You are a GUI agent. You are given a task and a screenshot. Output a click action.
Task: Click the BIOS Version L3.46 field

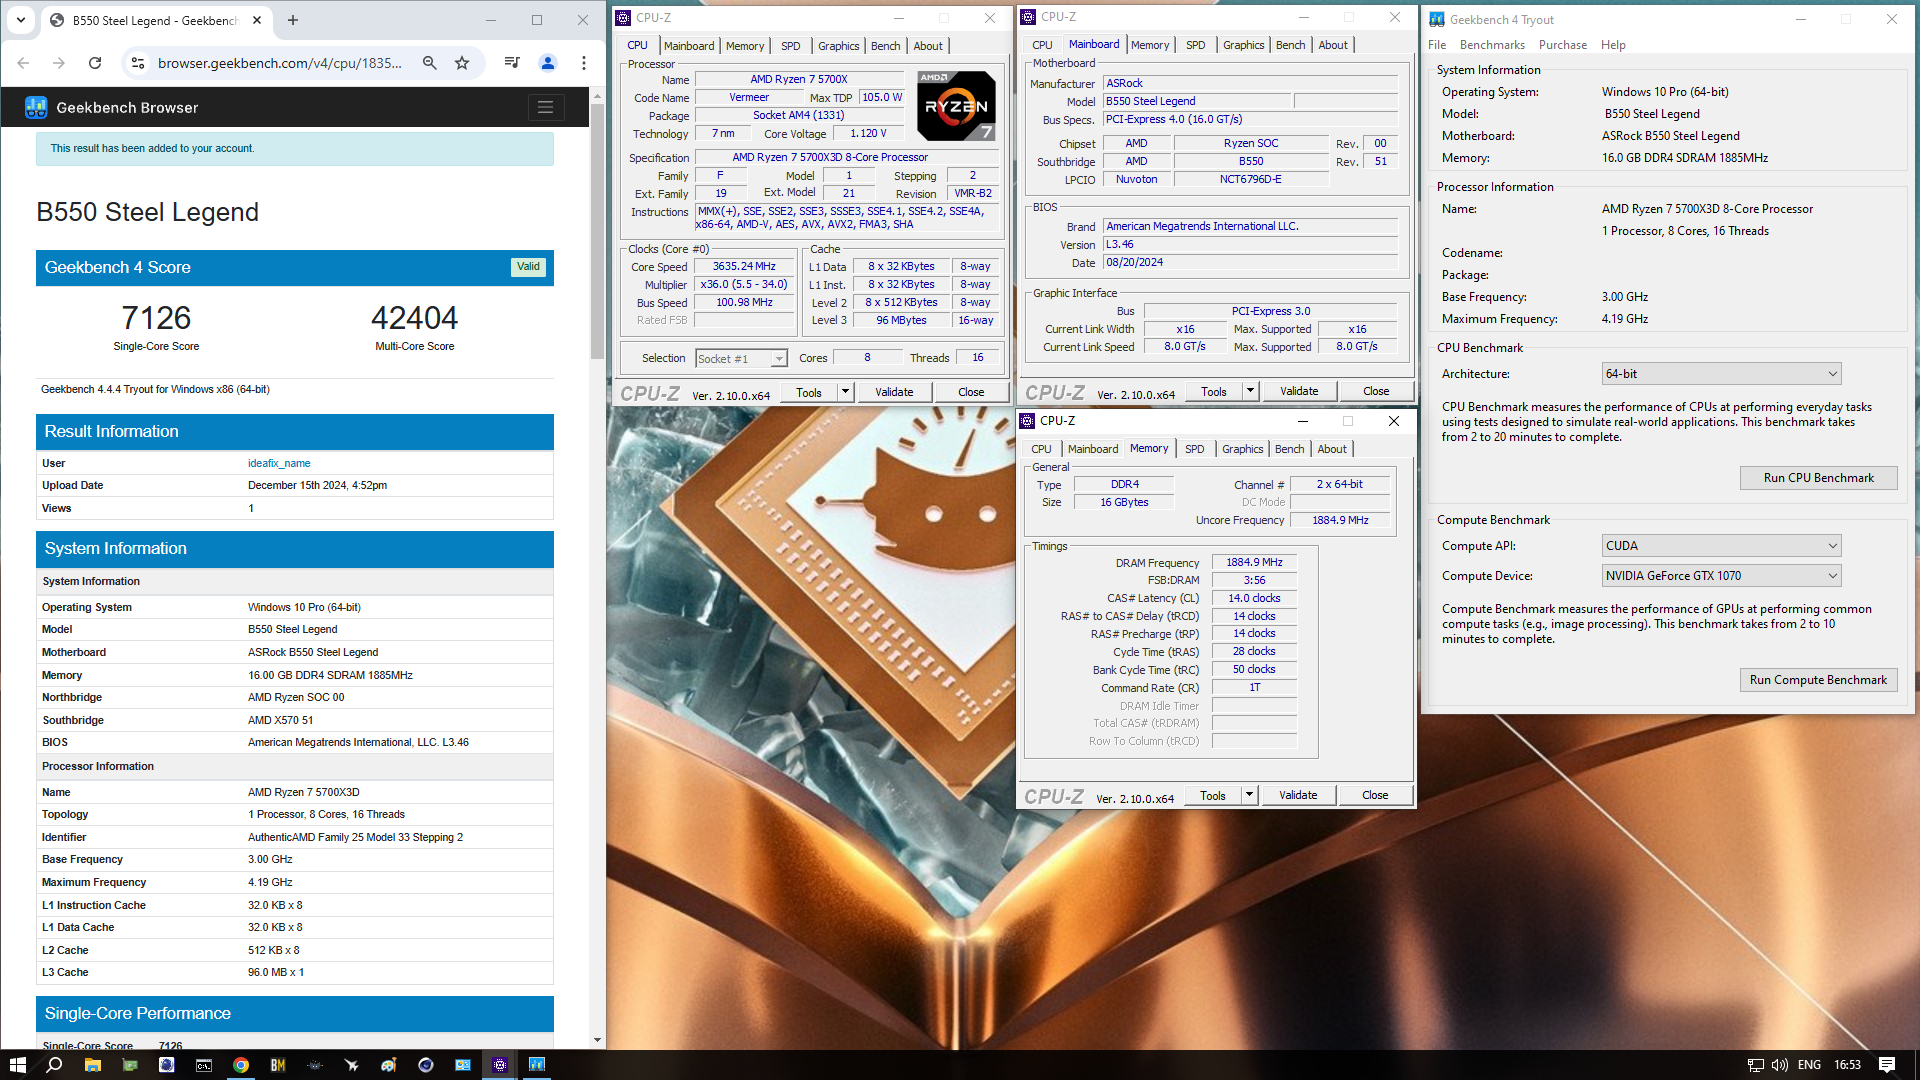pos(1250,244)
